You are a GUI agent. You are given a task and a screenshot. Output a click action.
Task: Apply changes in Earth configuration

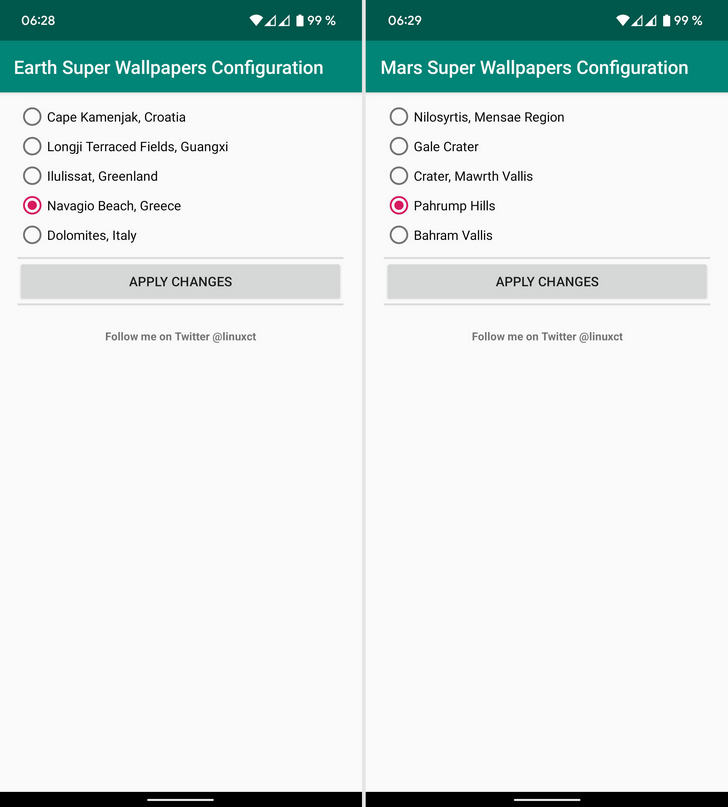181,282
